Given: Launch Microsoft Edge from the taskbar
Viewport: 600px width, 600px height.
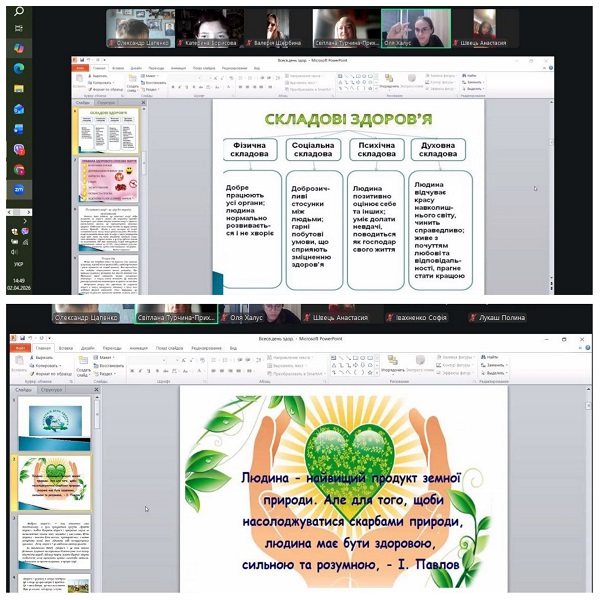Looking at the screenshot, I should tap(19, 68).
